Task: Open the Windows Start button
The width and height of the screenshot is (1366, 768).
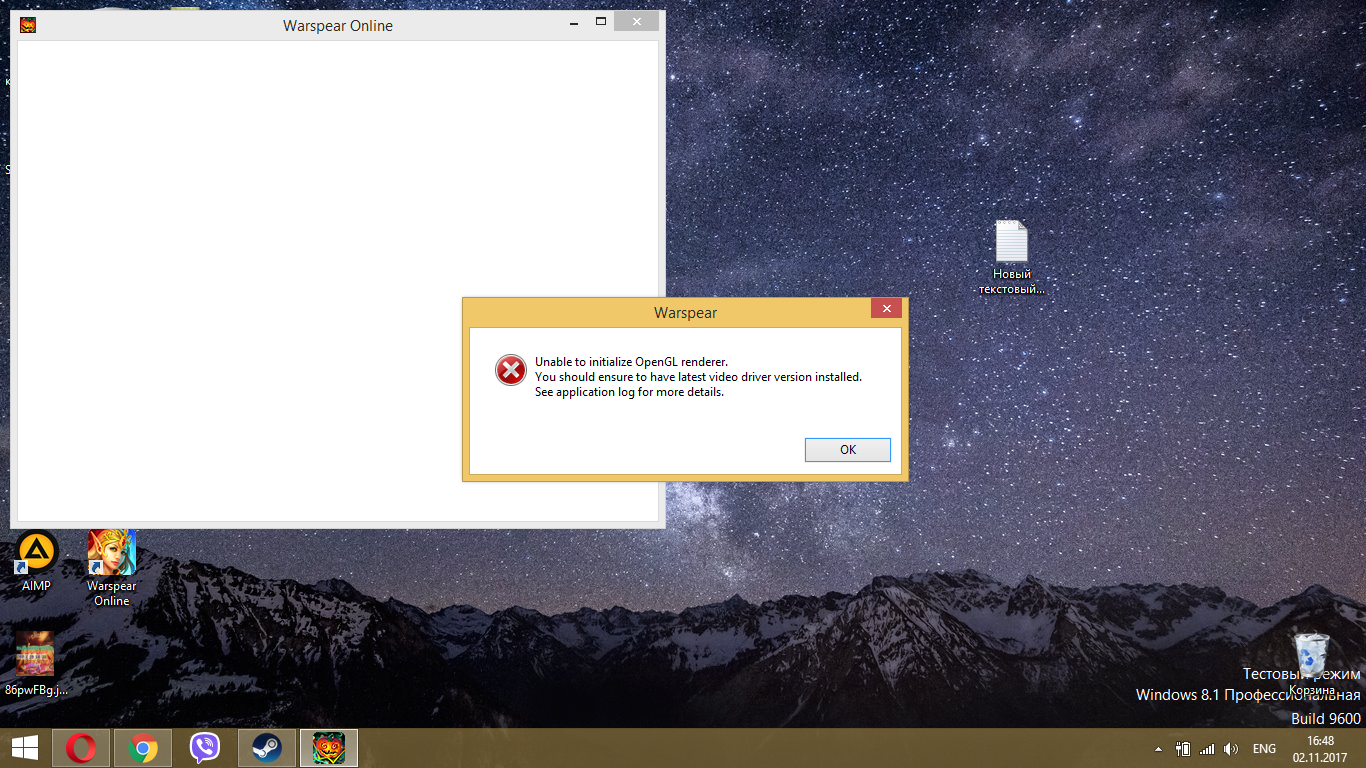Action: tap(25, 748)
